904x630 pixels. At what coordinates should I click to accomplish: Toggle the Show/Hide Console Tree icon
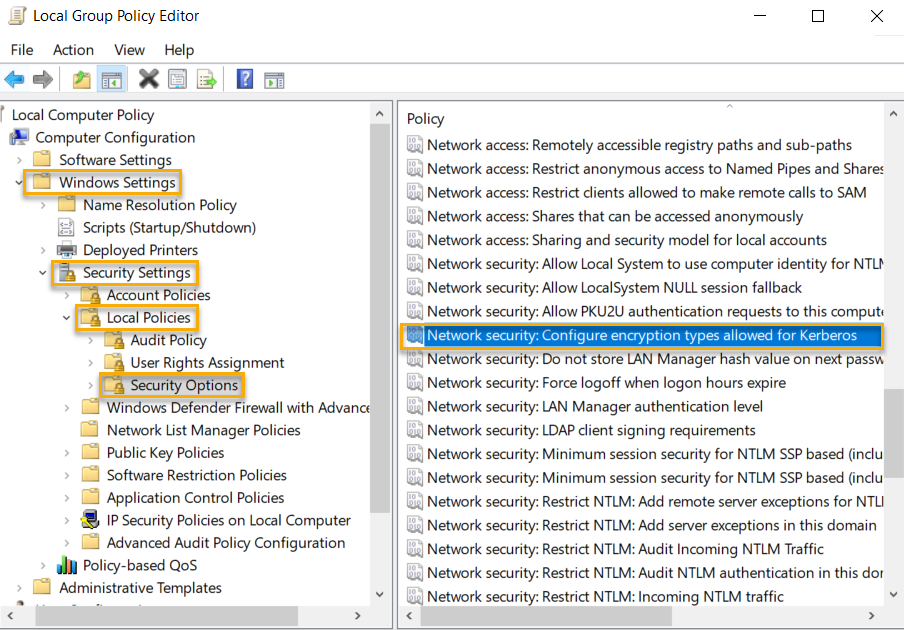pyautogui.click(x=110, y=79)
